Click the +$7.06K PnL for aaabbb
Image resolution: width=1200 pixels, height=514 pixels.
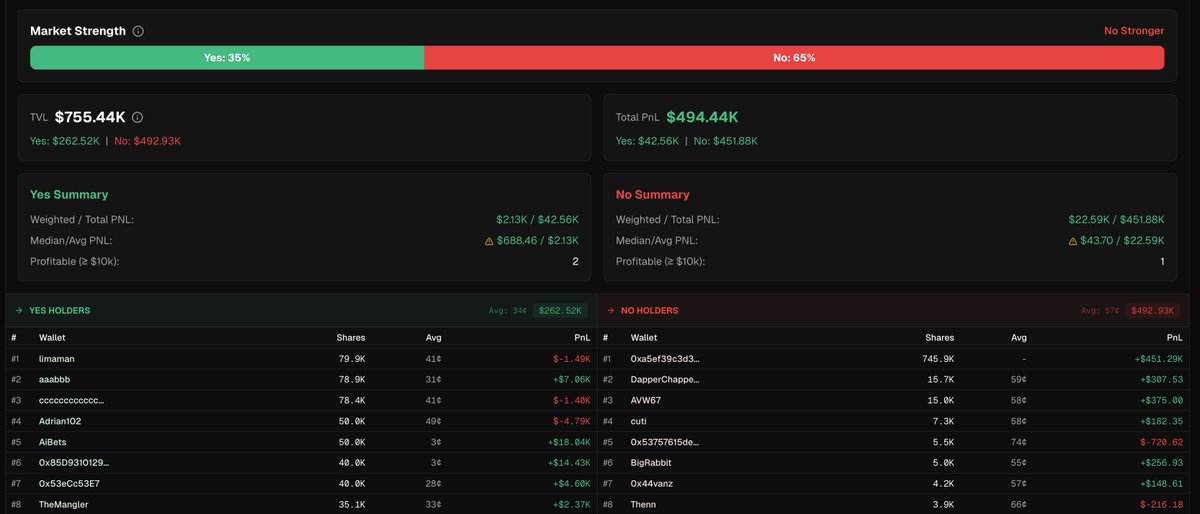coord(572,379)
